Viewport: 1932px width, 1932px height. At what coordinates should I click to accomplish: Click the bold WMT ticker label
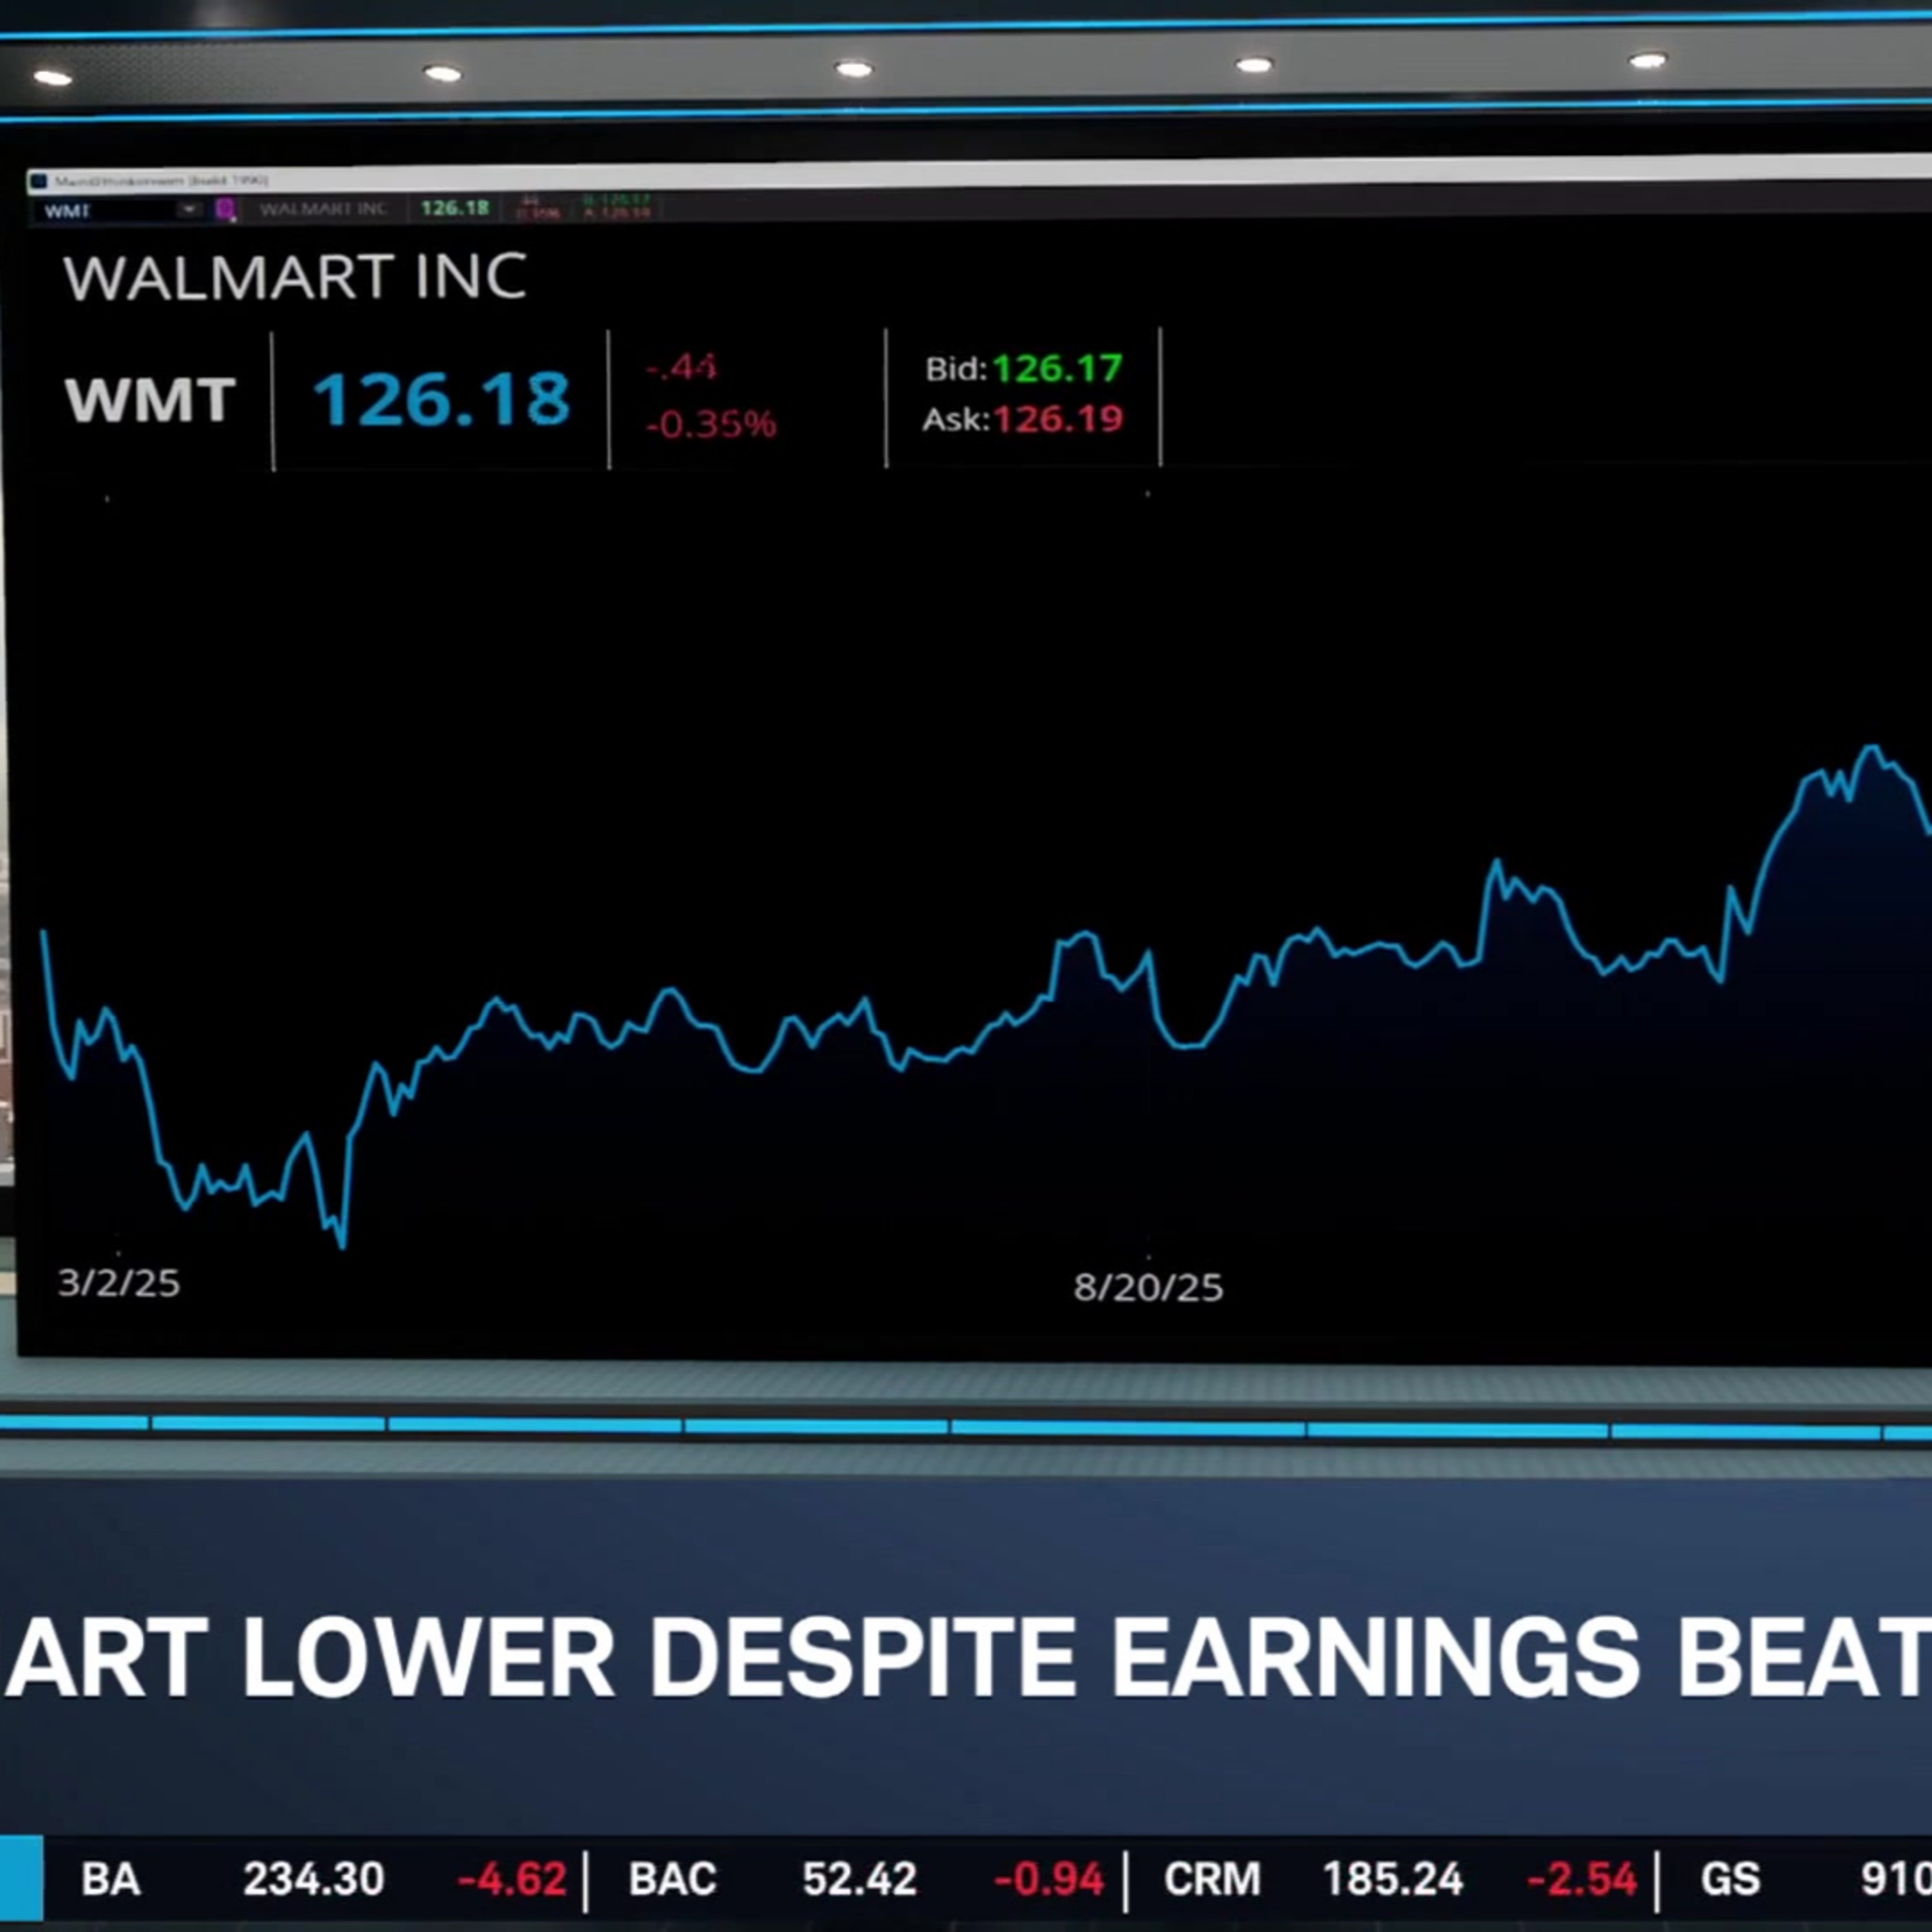(150, 399)
